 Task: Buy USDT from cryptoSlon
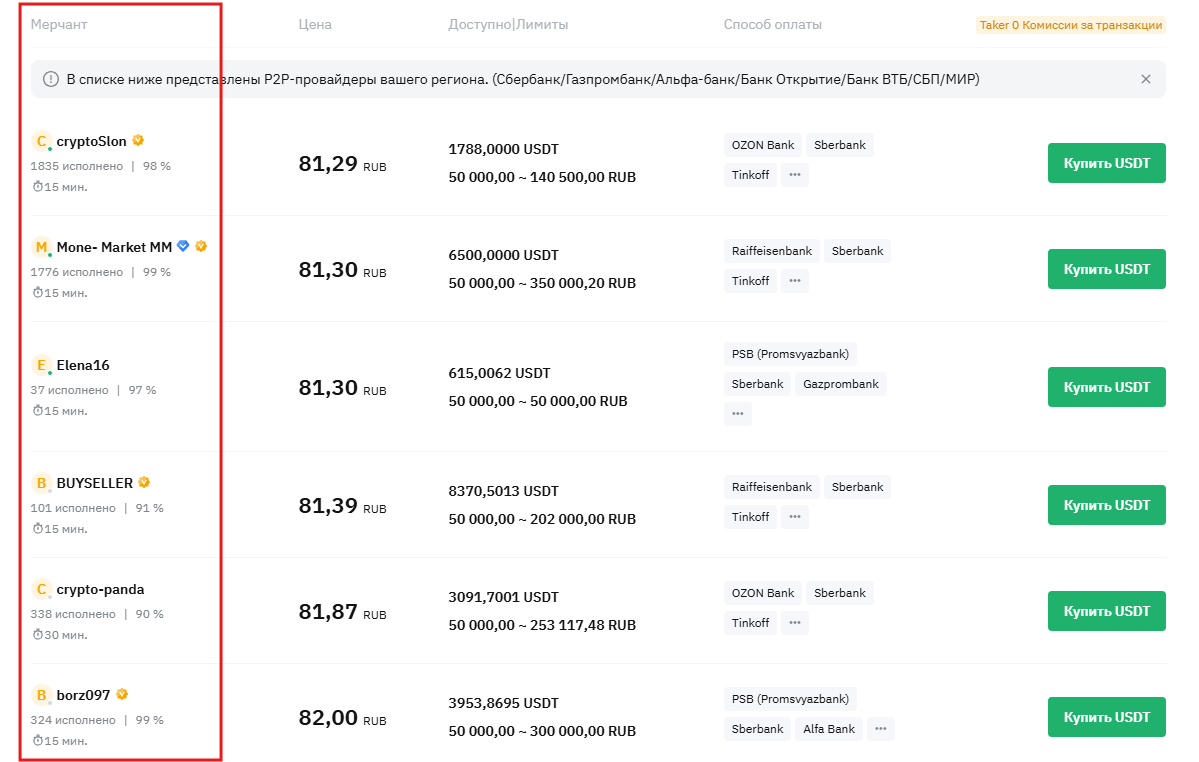point(1106,163)
